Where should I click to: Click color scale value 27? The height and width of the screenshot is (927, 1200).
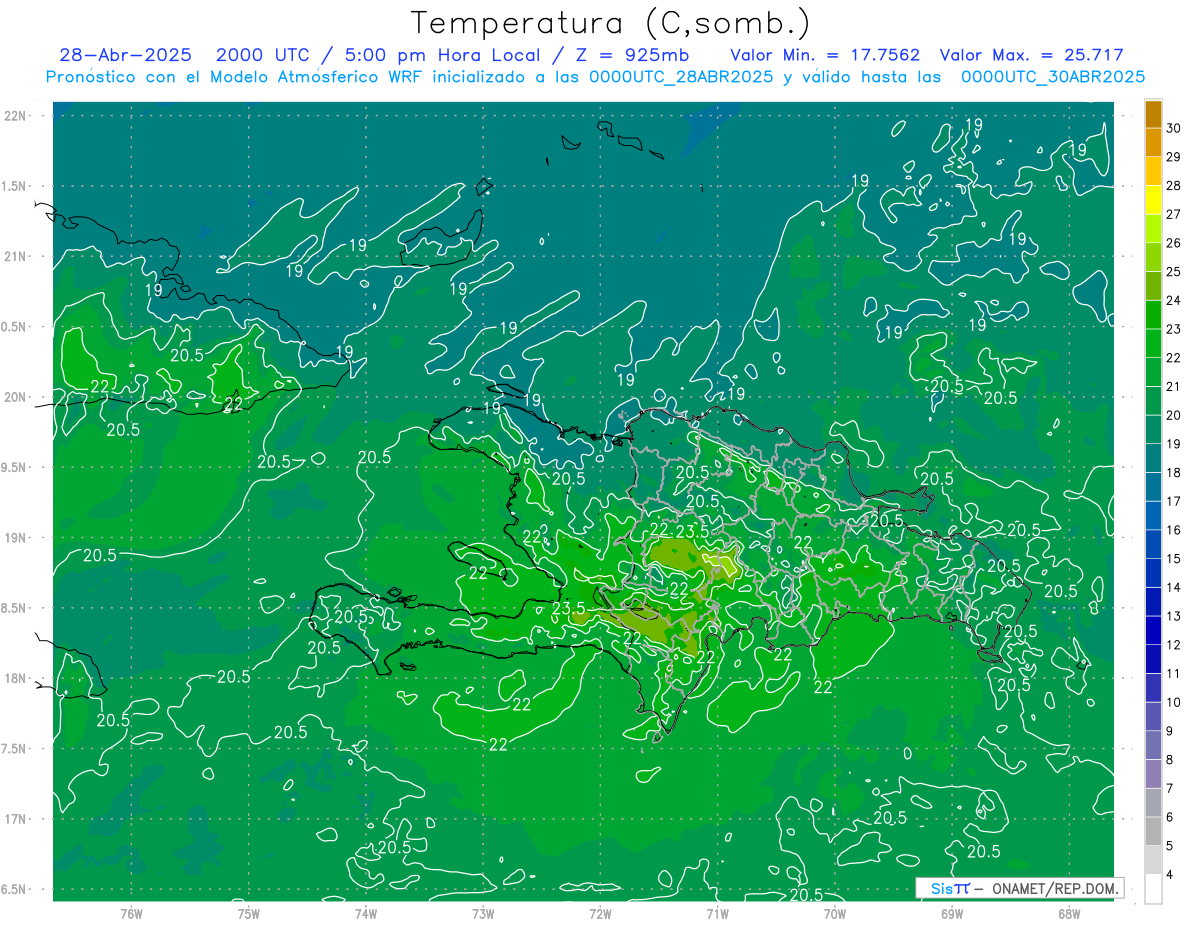coord(1174,213)
